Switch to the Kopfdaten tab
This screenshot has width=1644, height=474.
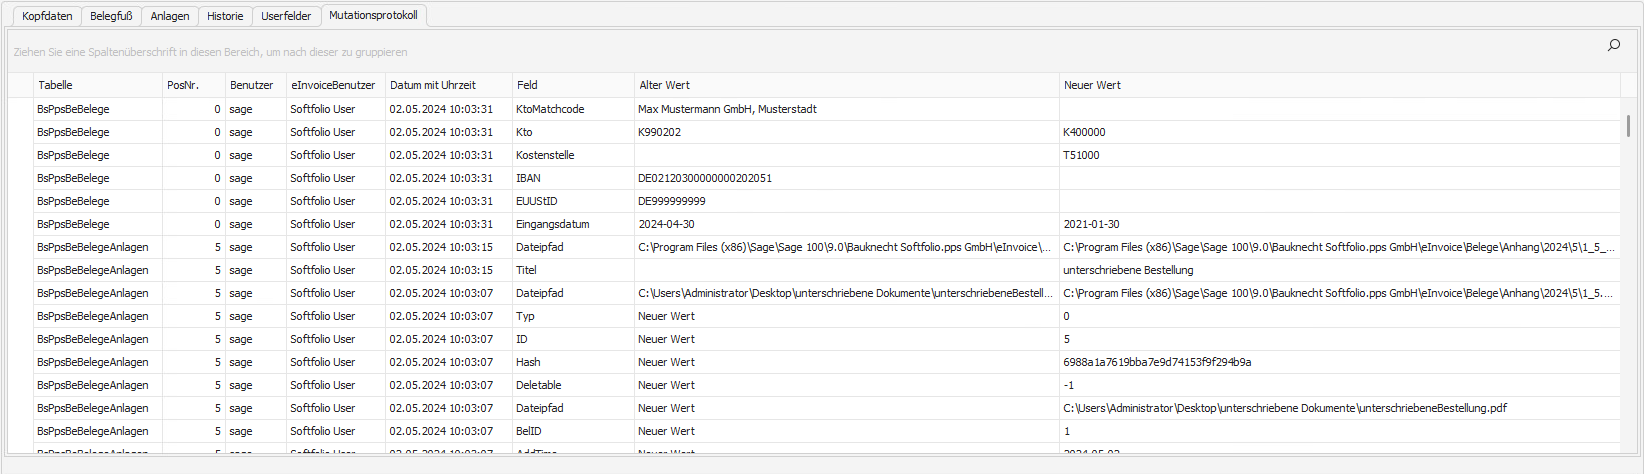[x=47, y=16]
